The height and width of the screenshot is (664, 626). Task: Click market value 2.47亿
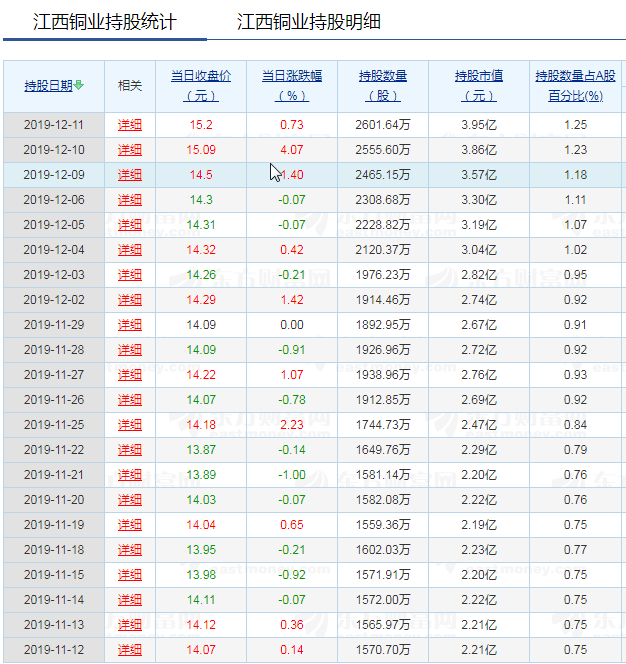pyautogui.click(x=479, y=425)
